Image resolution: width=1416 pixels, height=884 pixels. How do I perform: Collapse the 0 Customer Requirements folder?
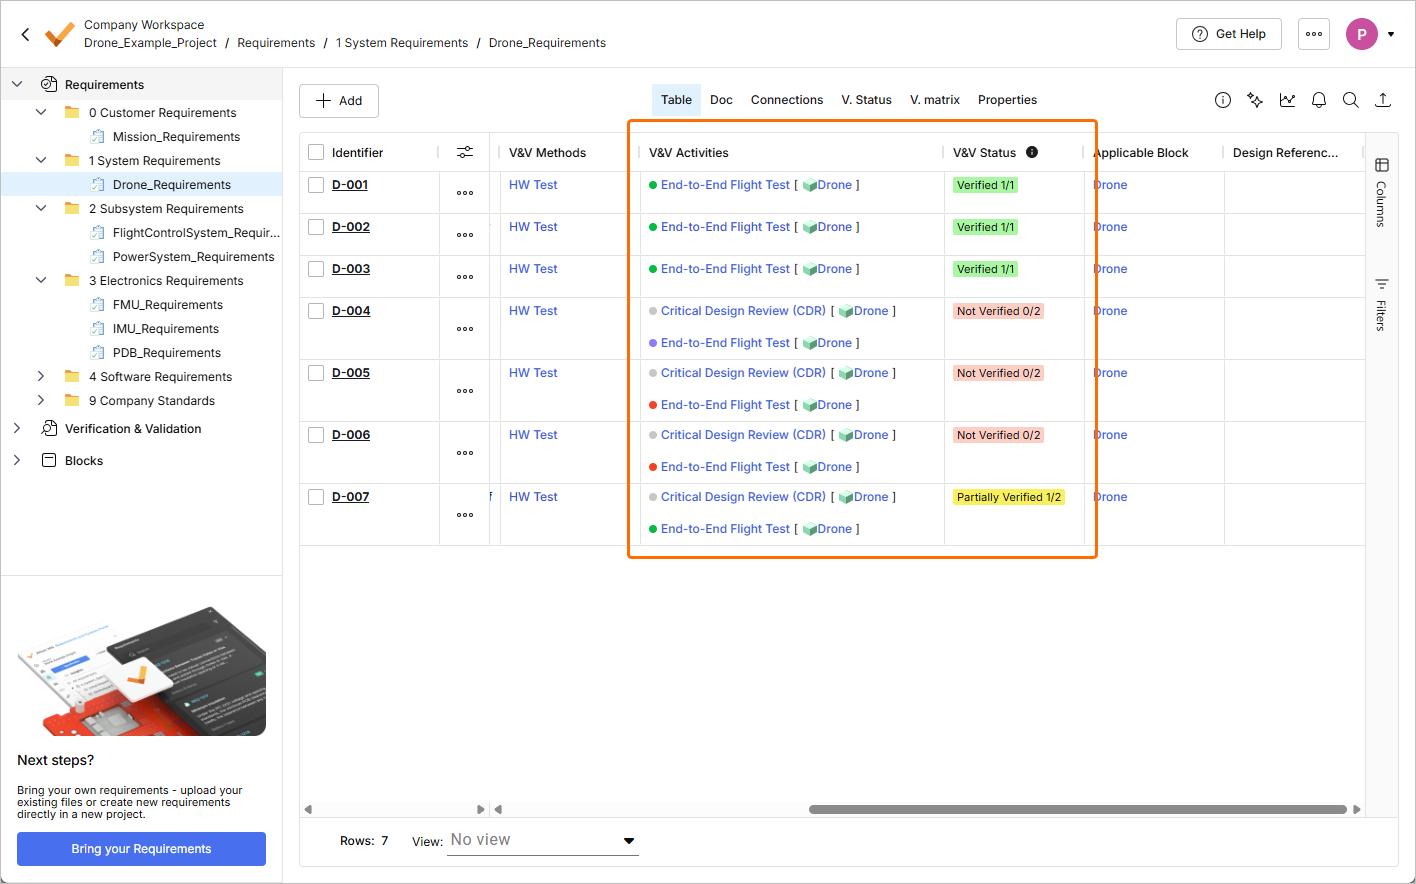pos(41,112)
